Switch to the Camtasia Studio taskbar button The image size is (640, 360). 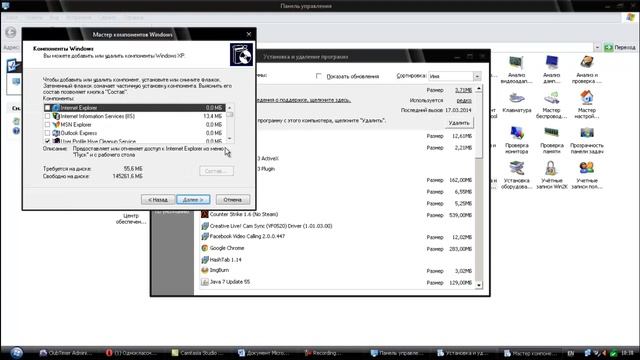tap(198, 353)
